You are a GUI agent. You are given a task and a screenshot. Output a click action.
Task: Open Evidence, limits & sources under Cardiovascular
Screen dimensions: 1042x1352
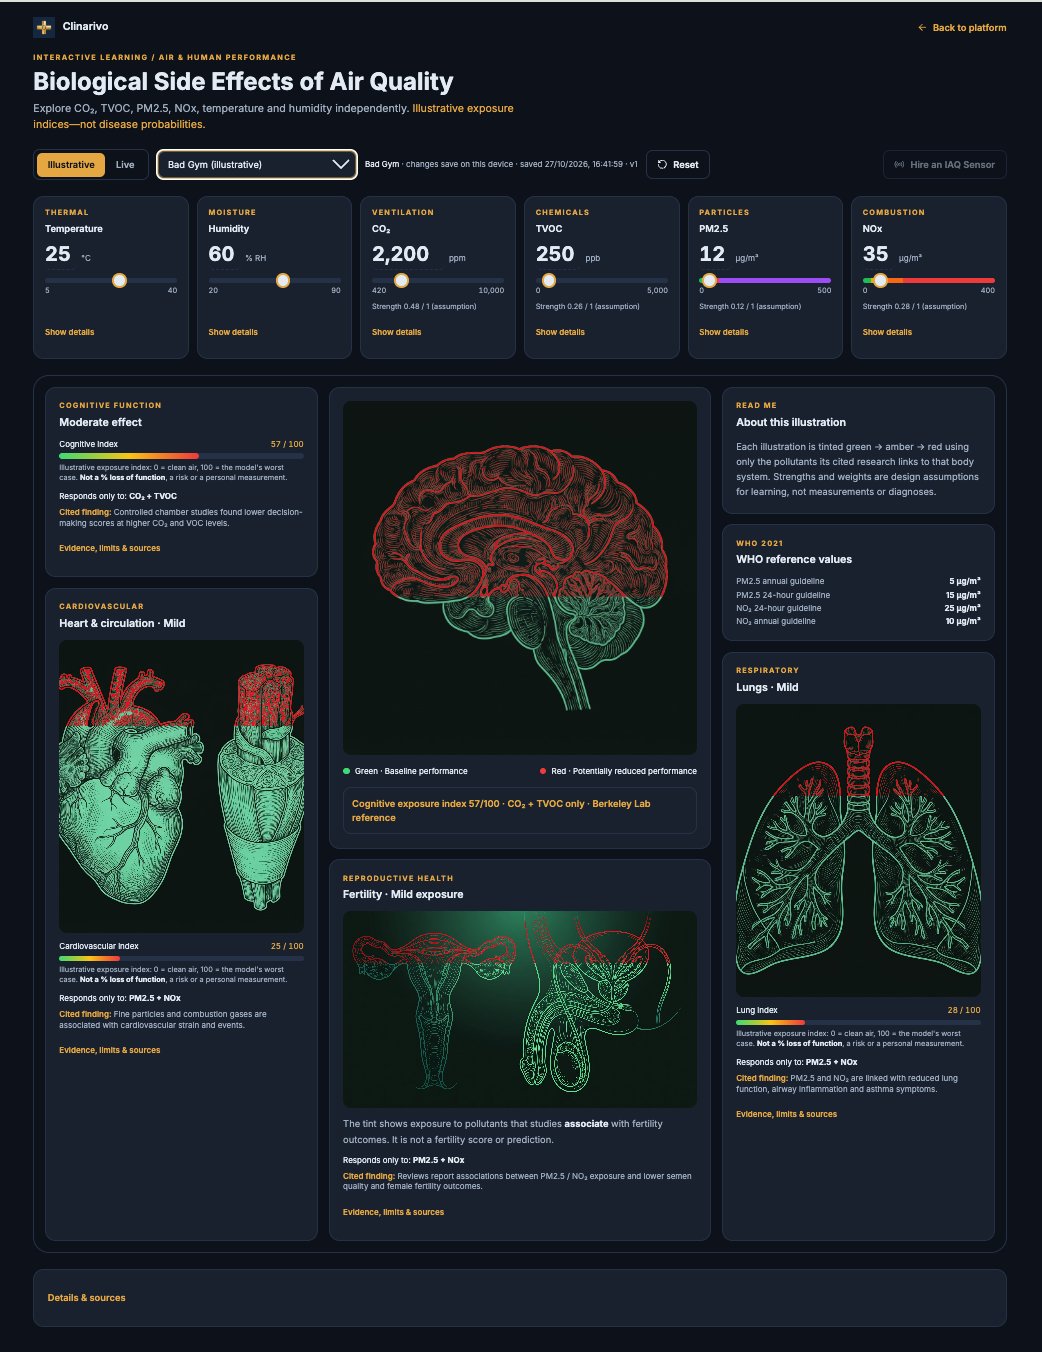109,1050
